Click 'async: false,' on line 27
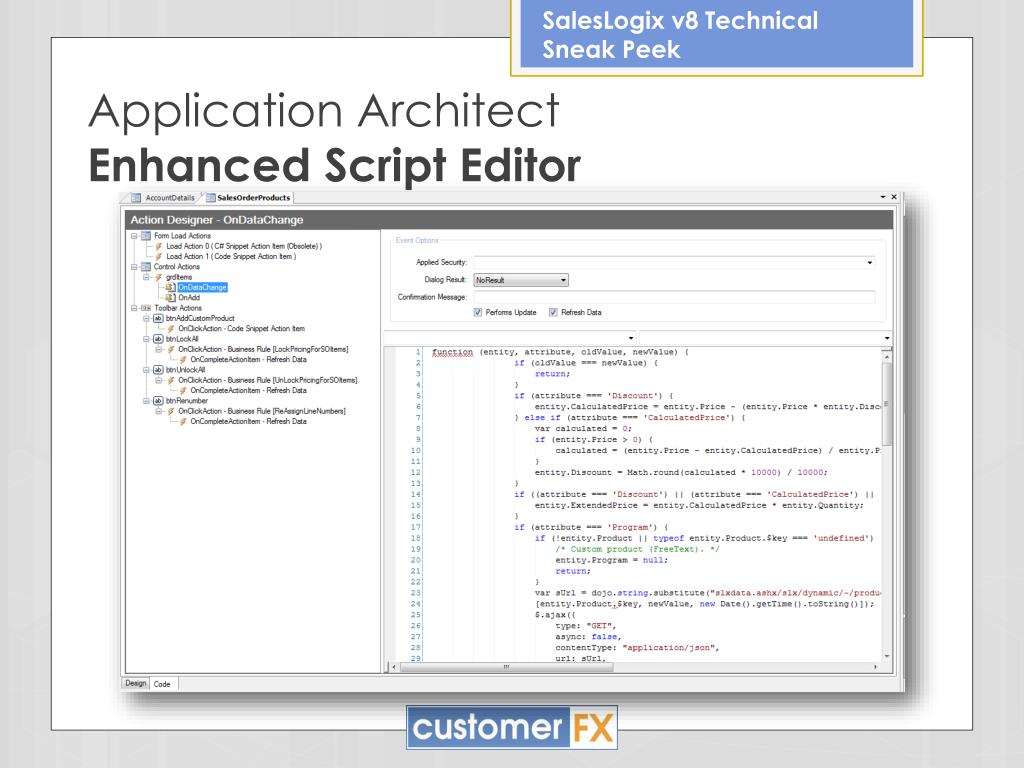The height and width of the screenshot is (768, 1024). pyautogui.click(x=588, y=637)
